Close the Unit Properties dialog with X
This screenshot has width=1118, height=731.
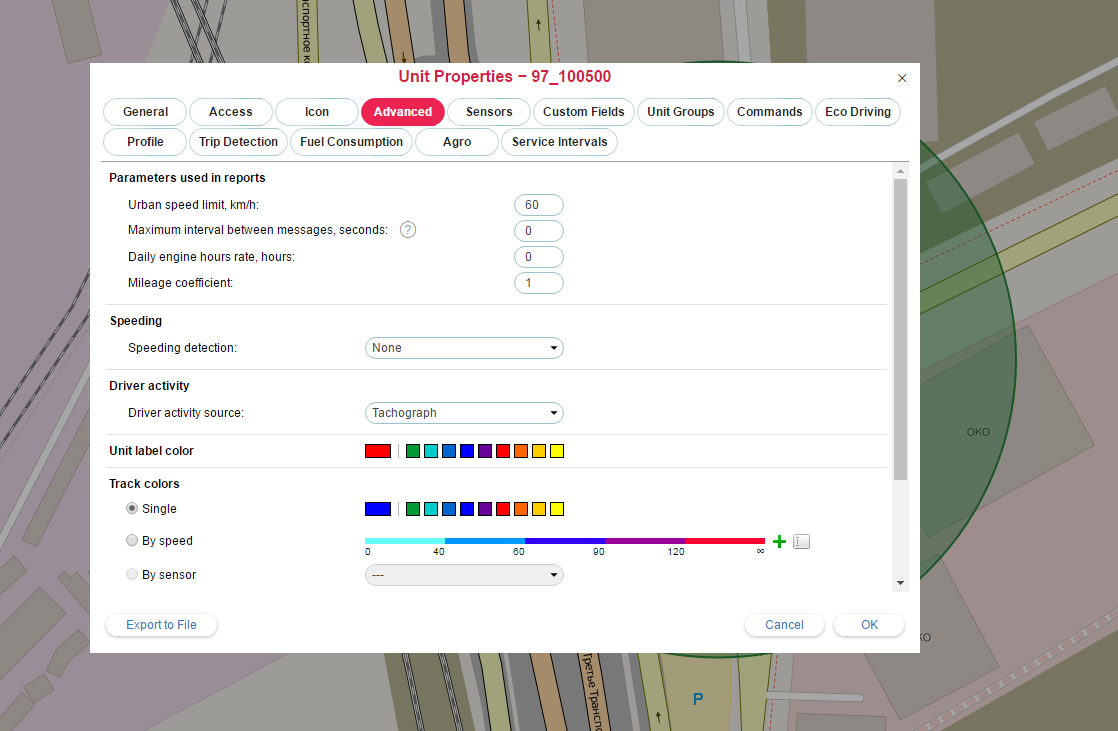point(902,78)
